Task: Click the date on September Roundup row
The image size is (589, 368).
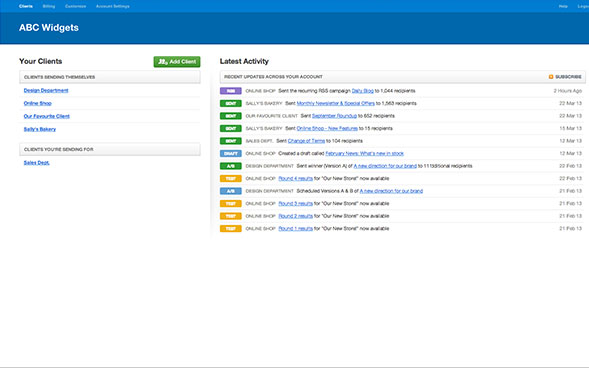Action: click(571, 116)
